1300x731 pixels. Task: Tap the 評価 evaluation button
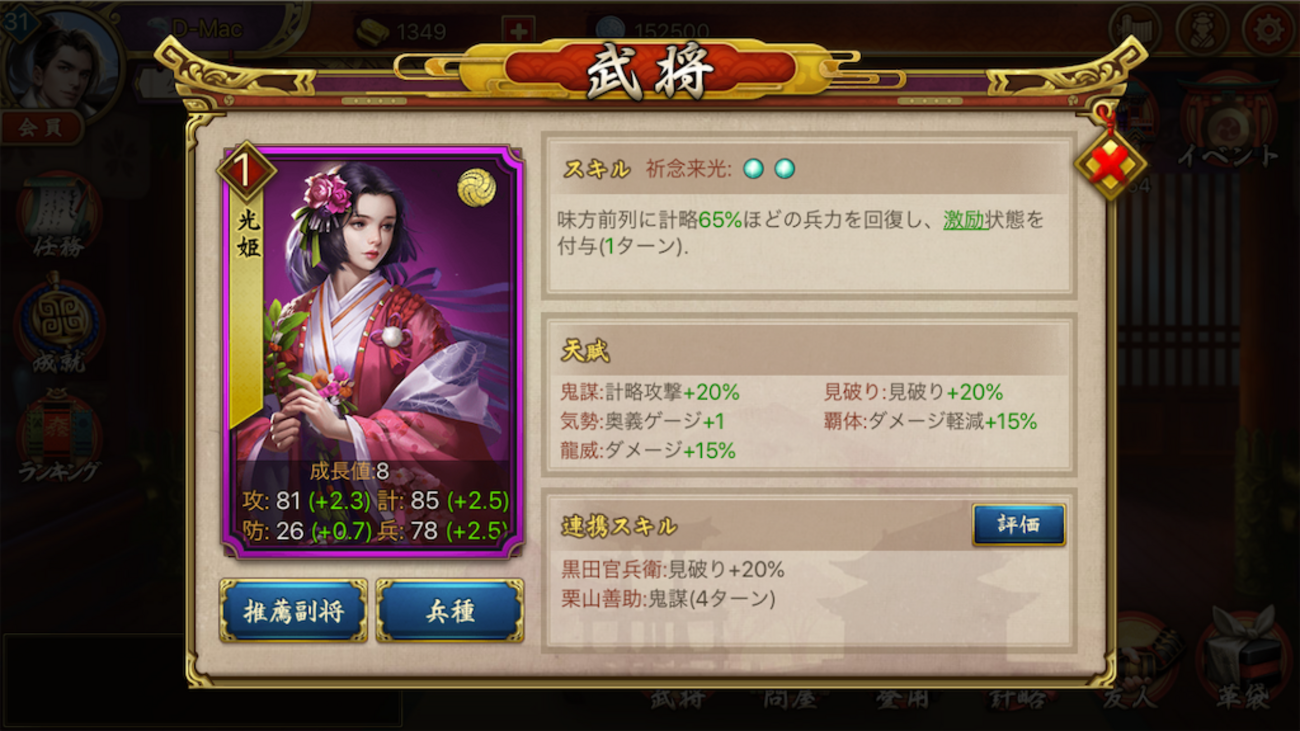point(1018,525)
